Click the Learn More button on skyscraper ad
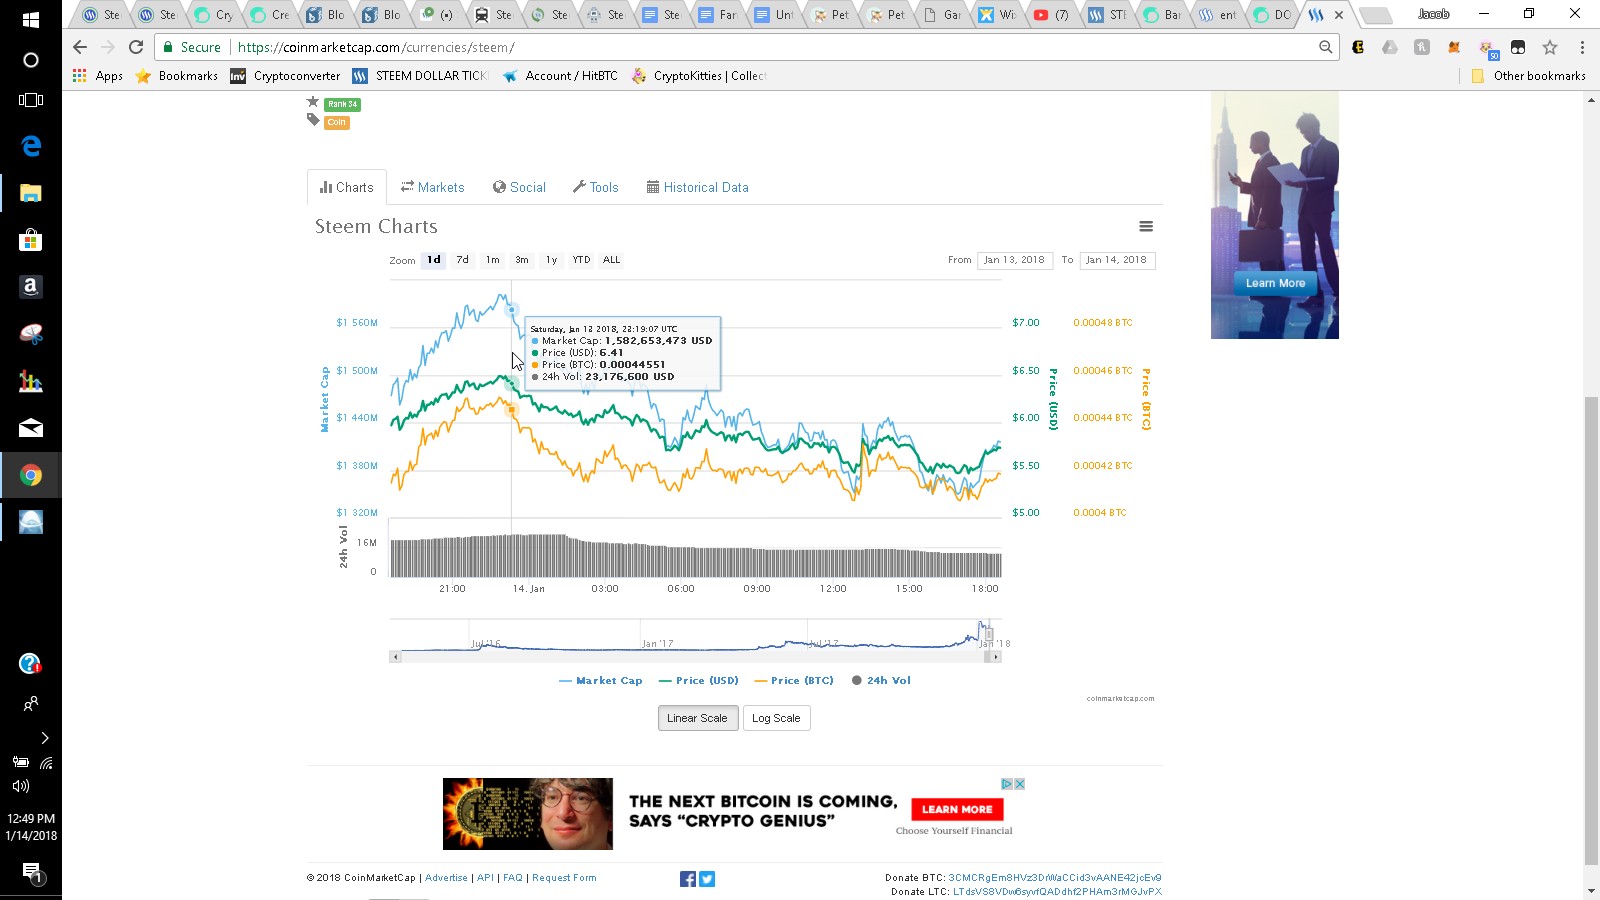The image size is (1600, 900). (1275, 283)
